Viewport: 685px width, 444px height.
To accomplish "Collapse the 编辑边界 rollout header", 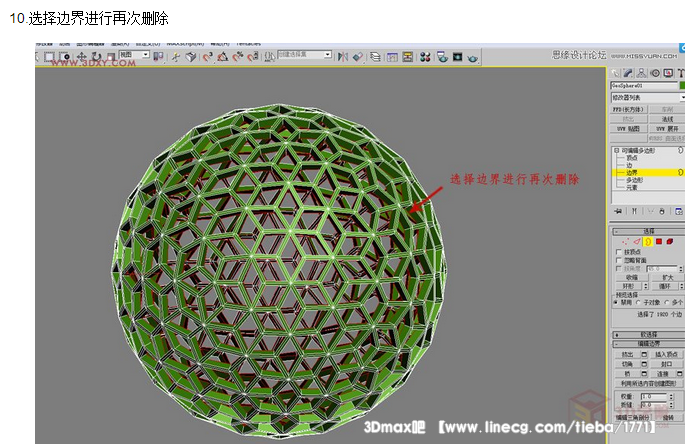I will pos(648,344).
